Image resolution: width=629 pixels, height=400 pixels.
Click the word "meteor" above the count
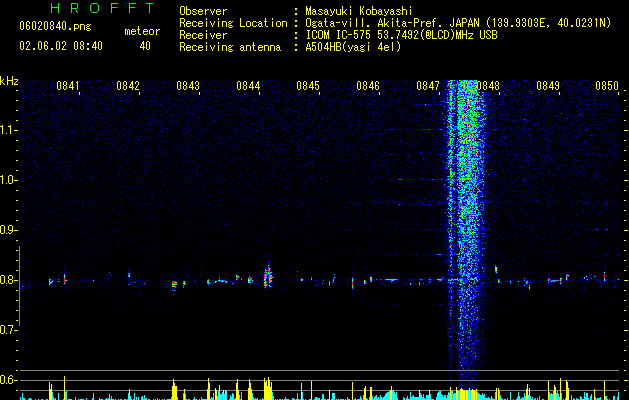click(x=142, y=31)
